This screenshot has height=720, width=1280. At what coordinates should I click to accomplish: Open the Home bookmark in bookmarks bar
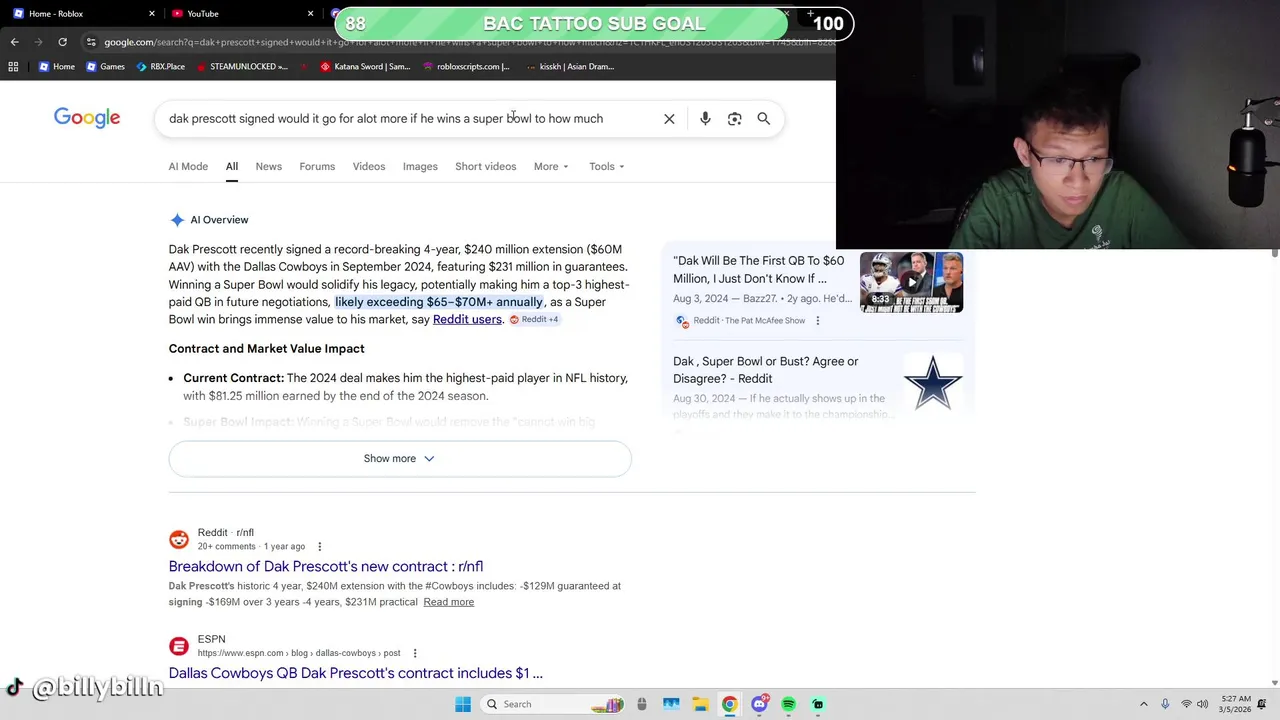[x=56, y=66]
